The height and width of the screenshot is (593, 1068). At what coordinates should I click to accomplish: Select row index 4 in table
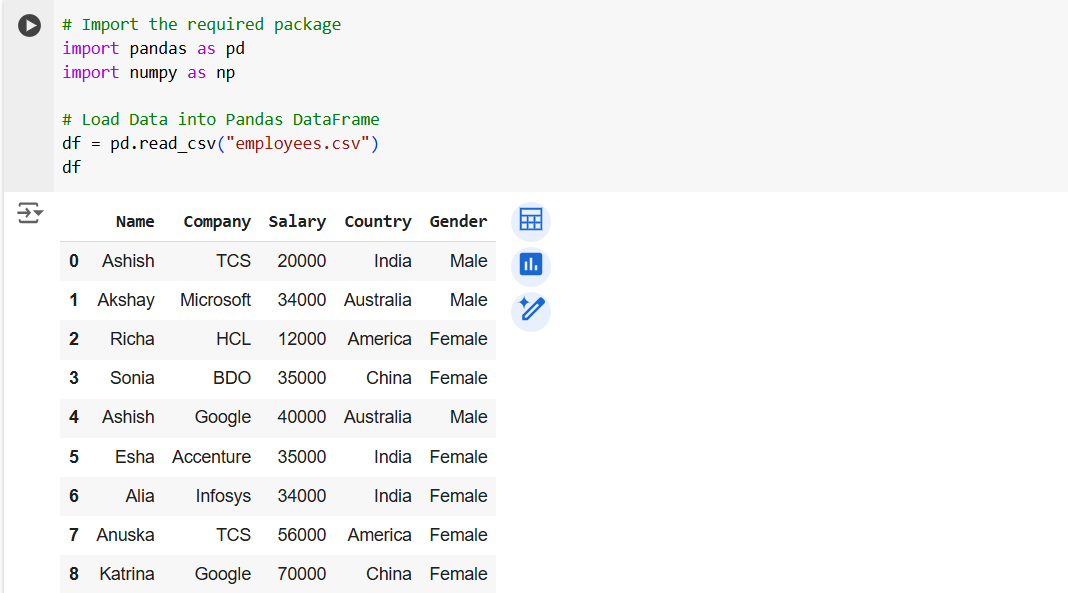74,417
